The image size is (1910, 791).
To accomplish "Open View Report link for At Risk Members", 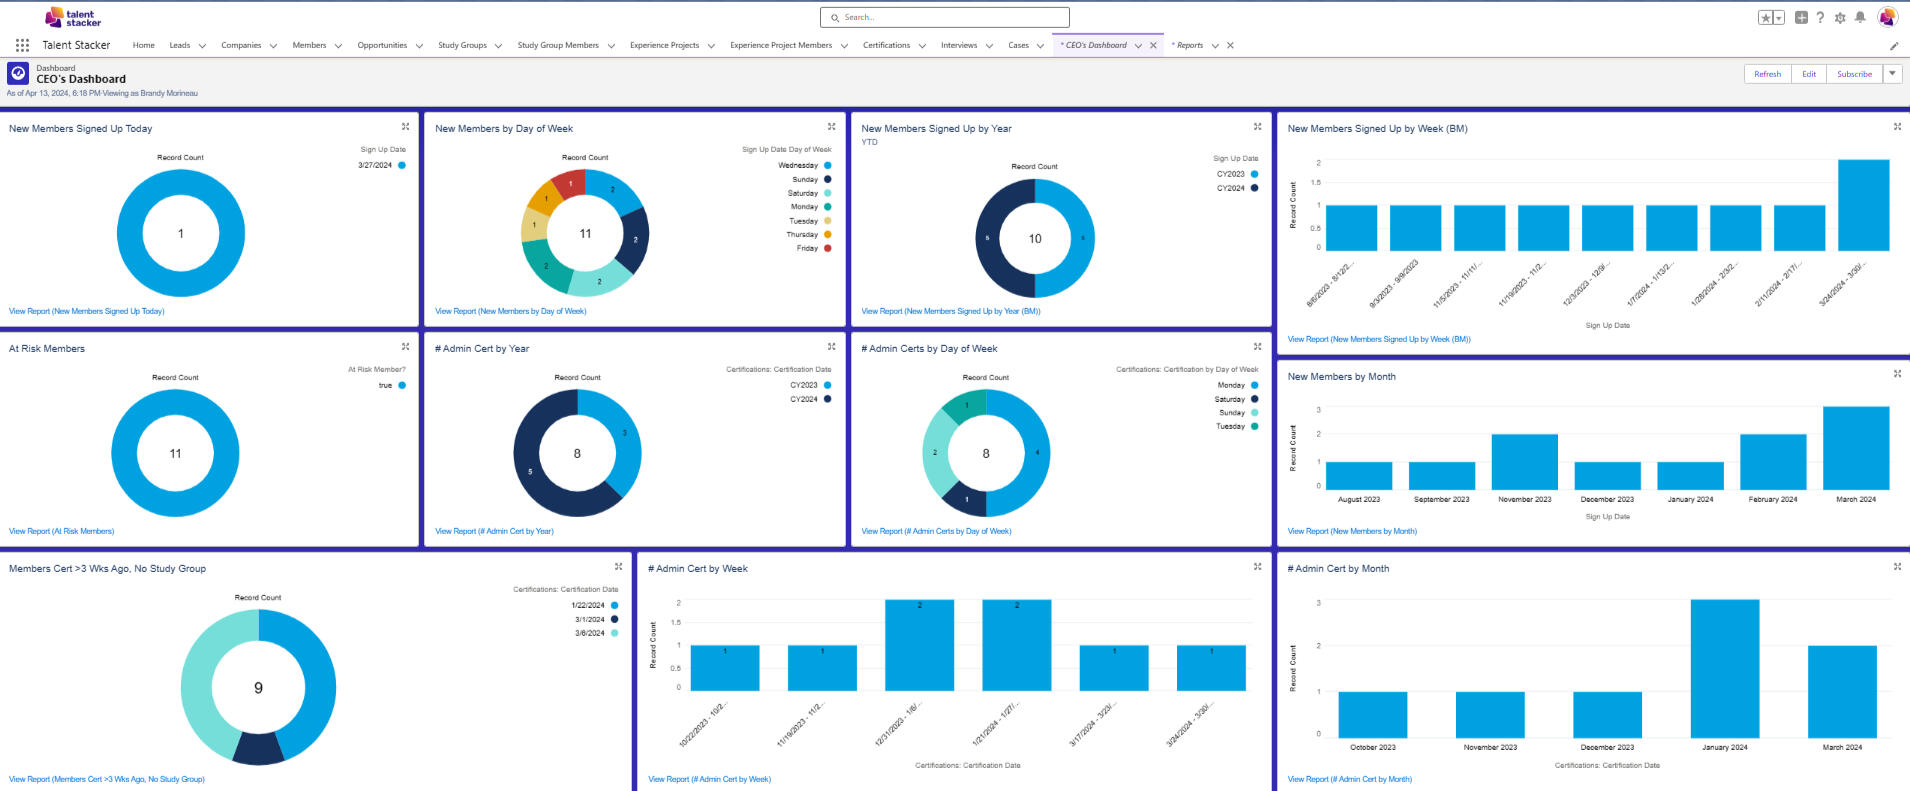I will [x=62, y=531].
